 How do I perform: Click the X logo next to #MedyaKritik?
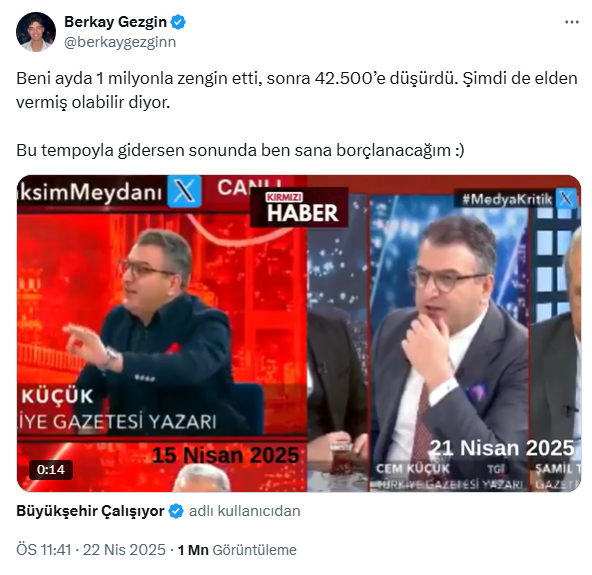(x=566, y=199)
